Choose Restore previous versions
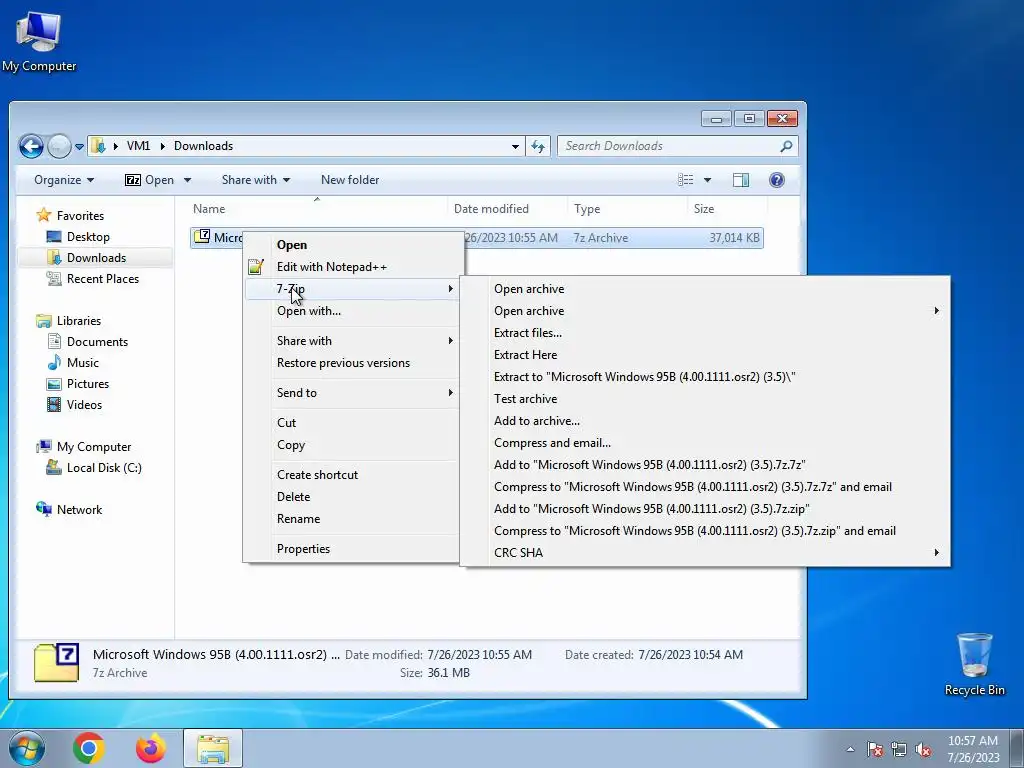The width and height of the screenshot is (1024, 768). [x=352, y=362]
